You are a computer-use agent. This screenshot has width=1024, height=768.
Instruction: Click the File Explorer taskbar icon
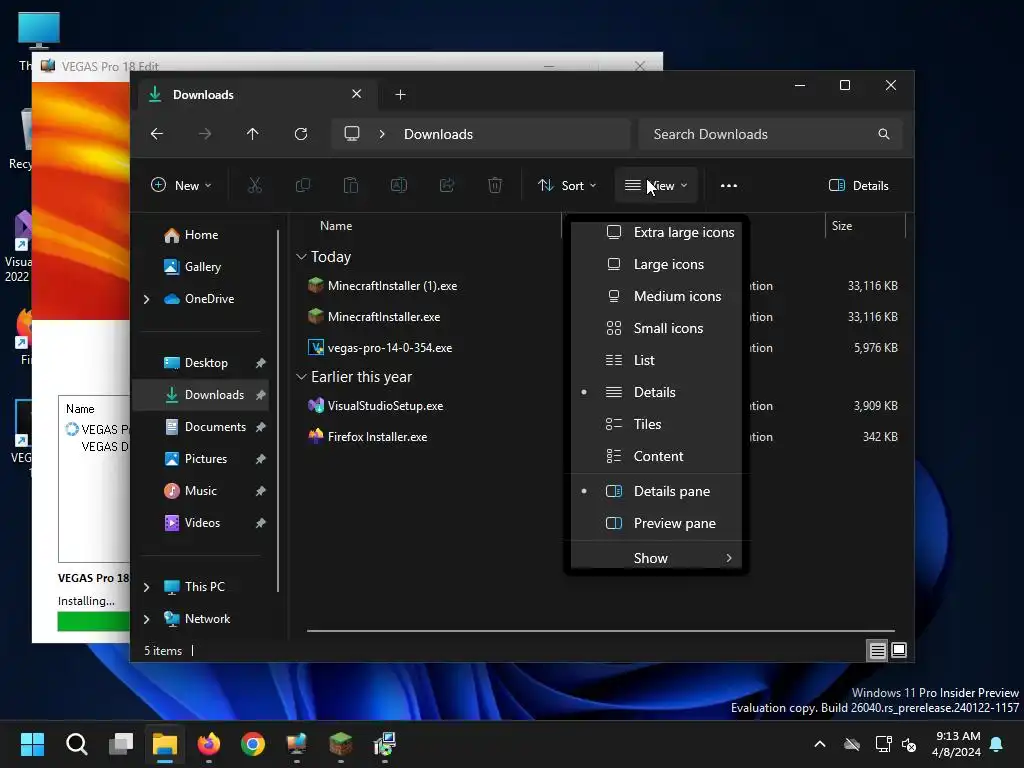click(x=165, y=744)
